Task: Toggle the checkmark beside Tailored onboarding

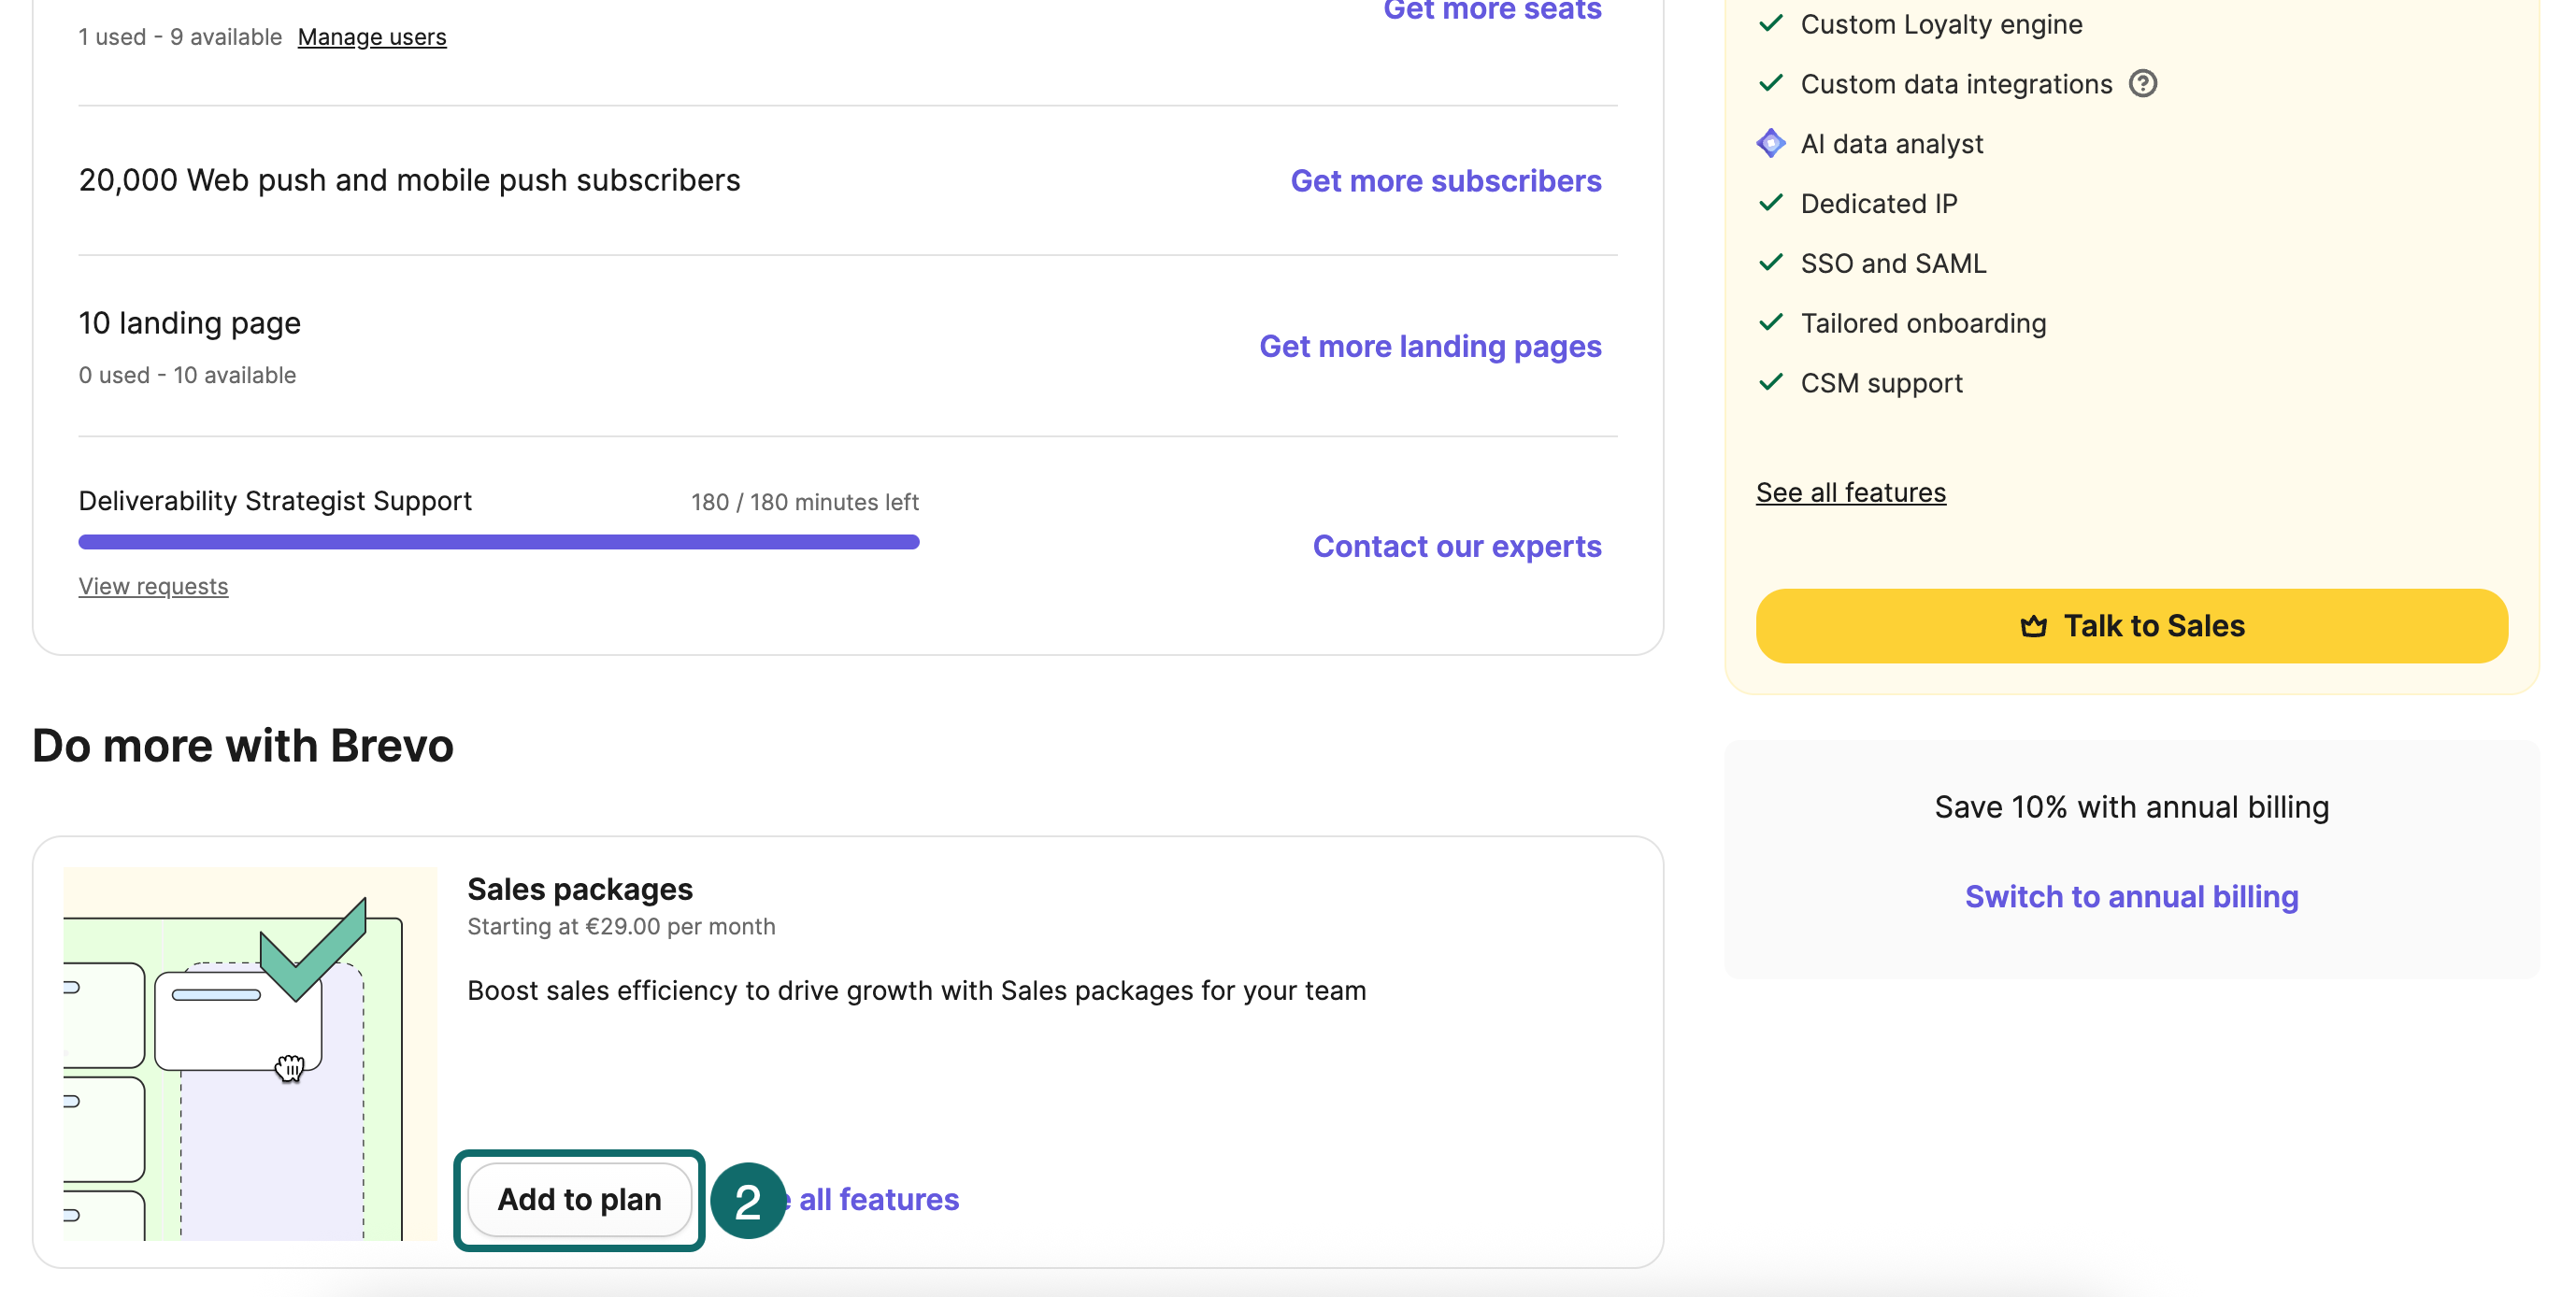Action: coord(1771,322)
